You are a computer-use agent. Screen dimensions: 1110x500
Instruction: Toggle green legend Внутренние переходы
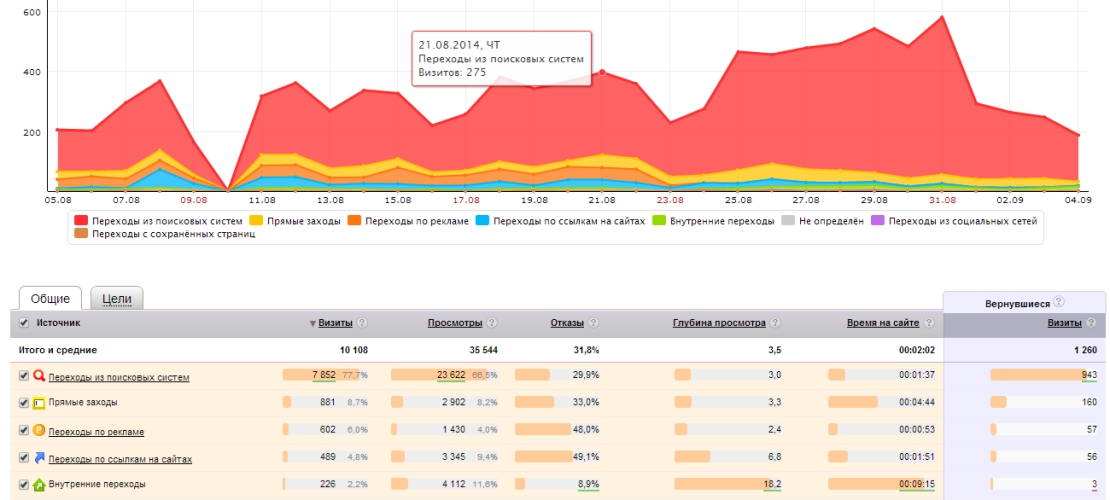715,222
